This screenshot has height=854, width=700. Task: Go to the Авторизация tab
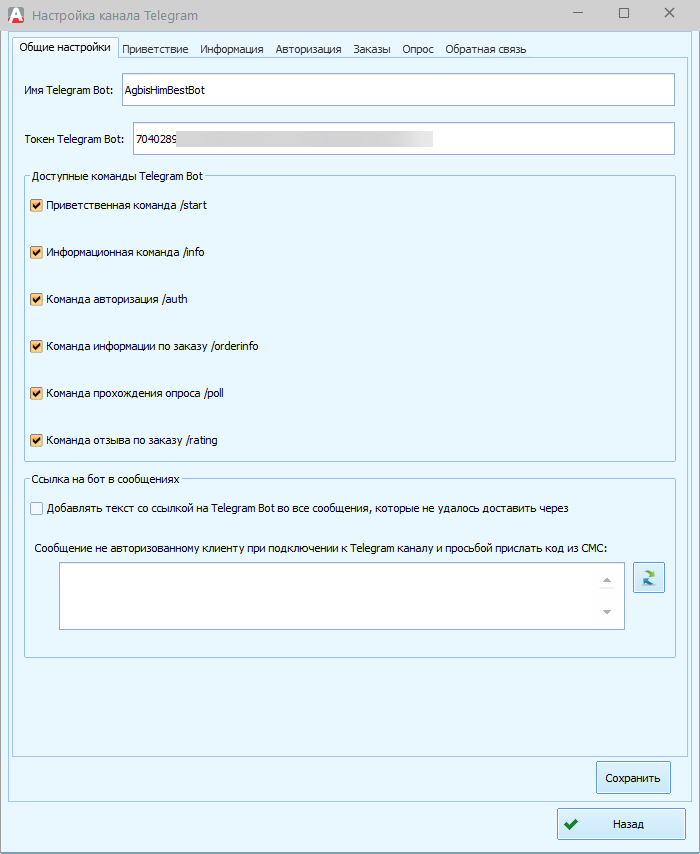[x=308, y=49]
